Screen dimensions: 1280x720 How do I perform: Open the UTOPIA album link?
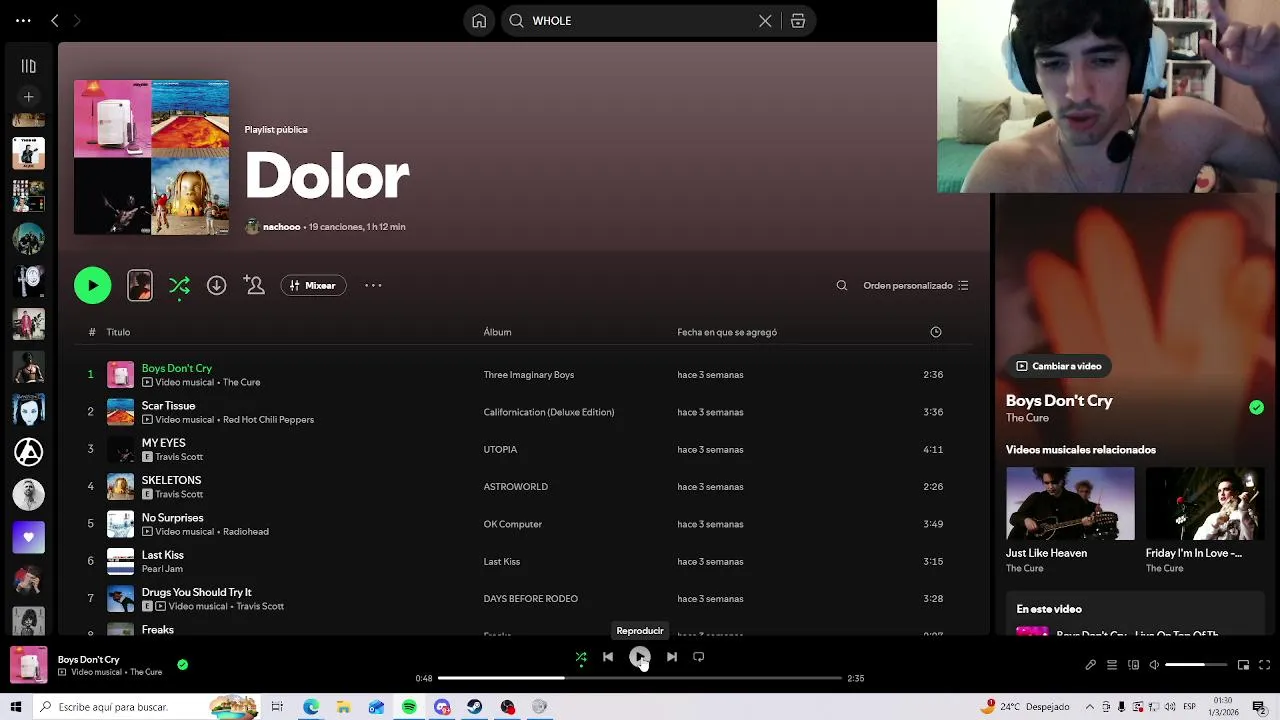tap(500, 450)
